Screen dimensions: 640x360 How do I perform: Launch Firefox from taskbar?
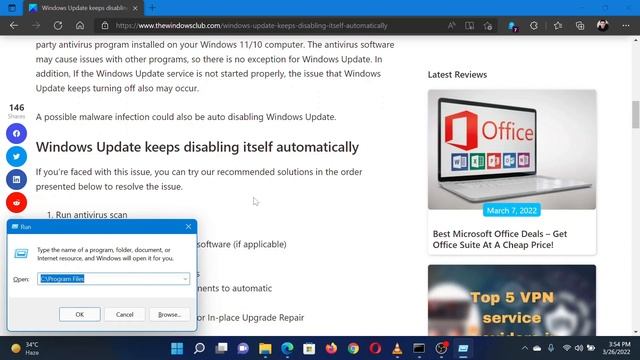click(331, 349)
